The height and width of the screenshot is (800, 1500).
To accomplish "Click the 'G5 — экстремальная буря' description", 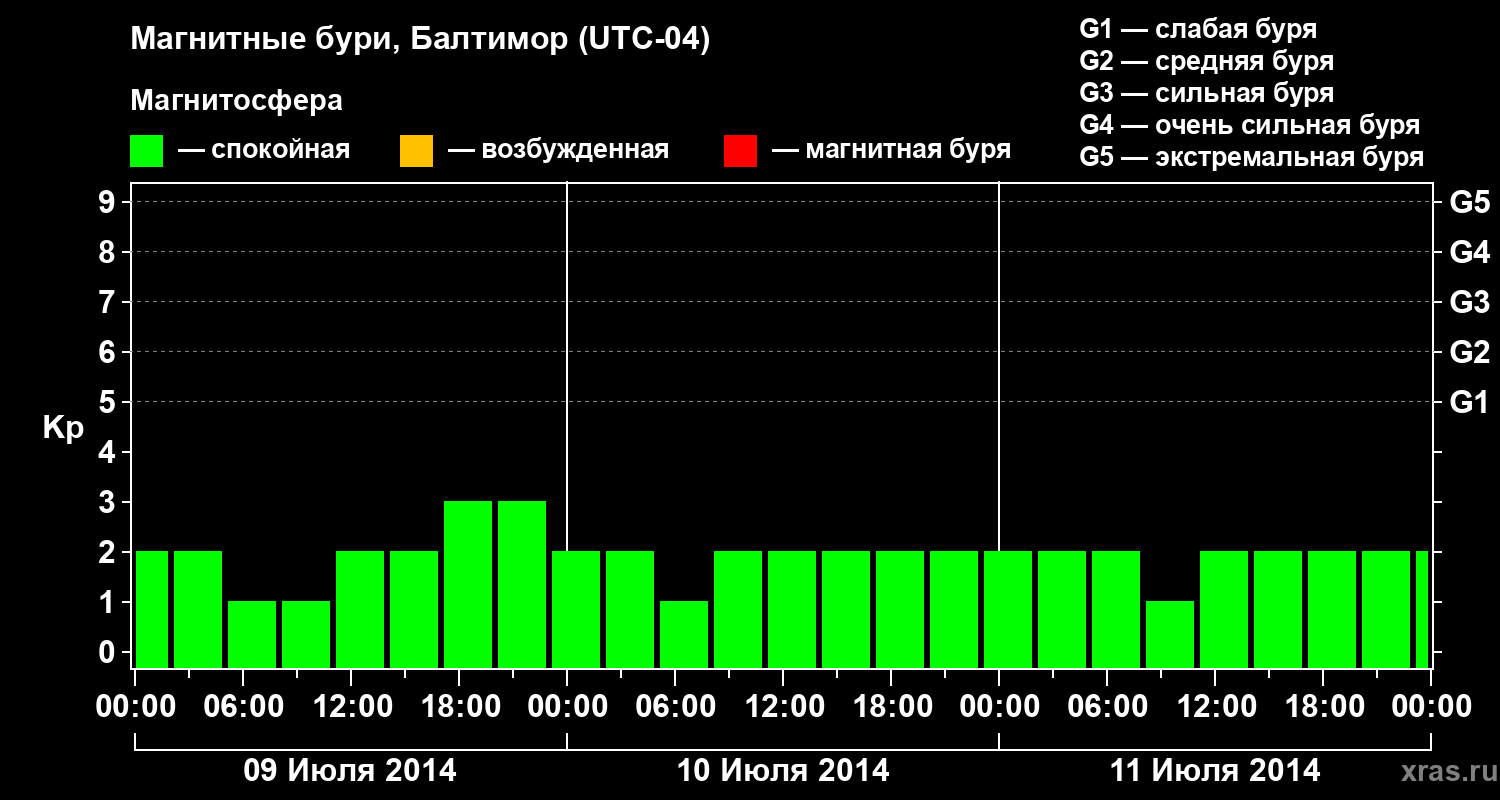I will click(1252, 157).
